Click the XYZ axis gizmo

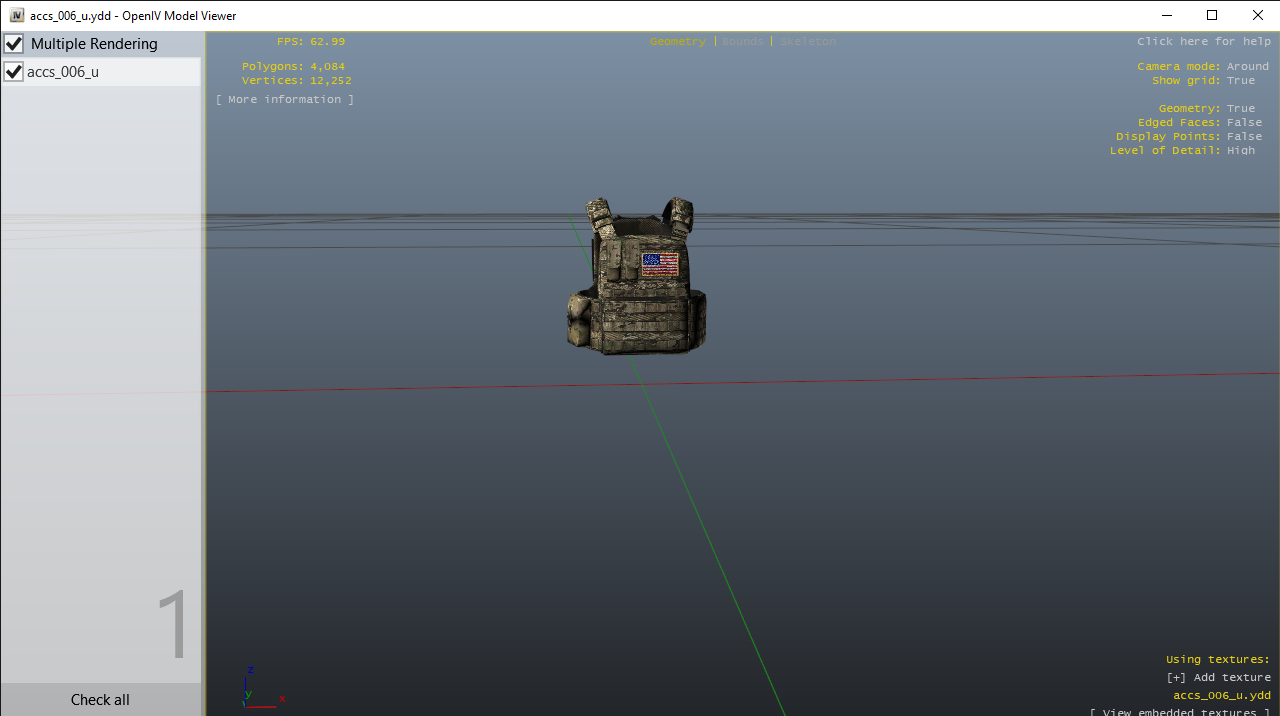point(256,690)
